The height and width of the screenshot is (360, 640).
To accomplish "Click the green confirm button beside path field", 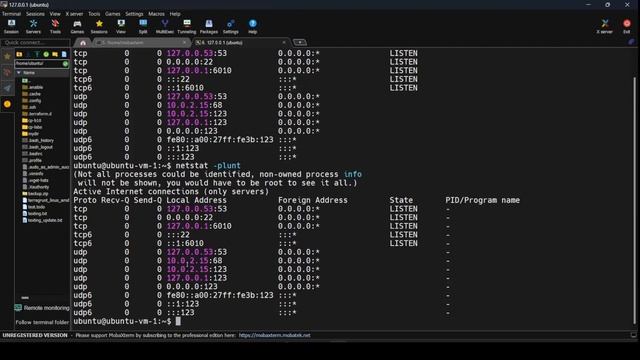I will point(65,64).
